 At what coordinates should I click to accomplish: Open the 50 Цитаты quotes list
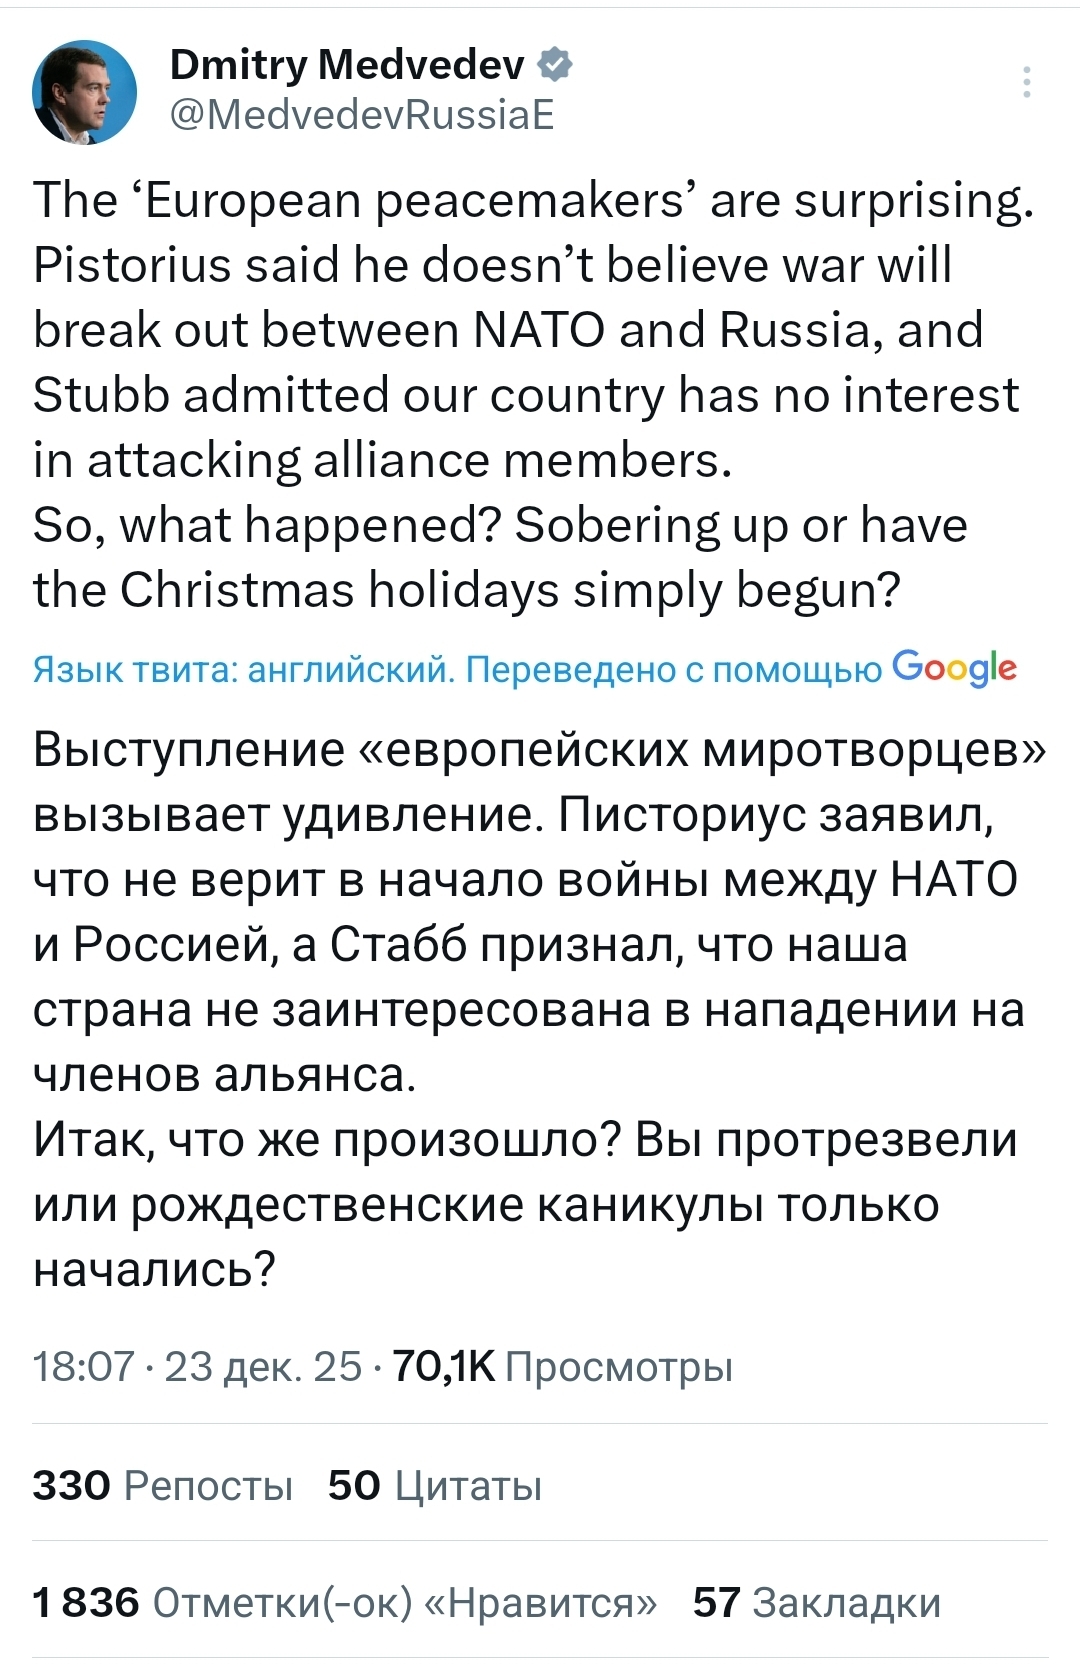click(435, 1486)
